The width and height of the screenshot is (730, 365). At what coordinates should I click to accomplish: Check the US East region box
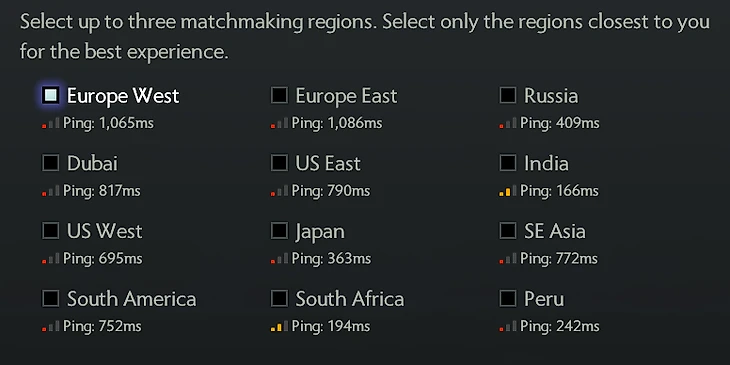(x=279, y=163)
